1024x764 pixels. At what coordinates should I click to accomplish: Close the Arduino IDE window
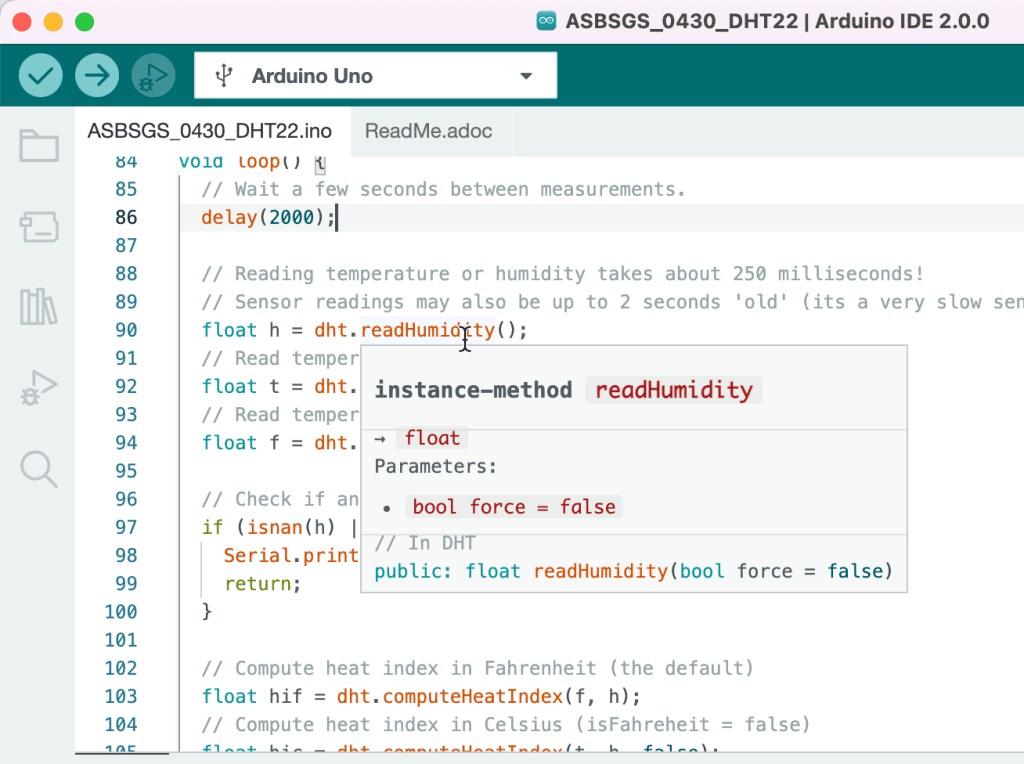coord(22,22)
